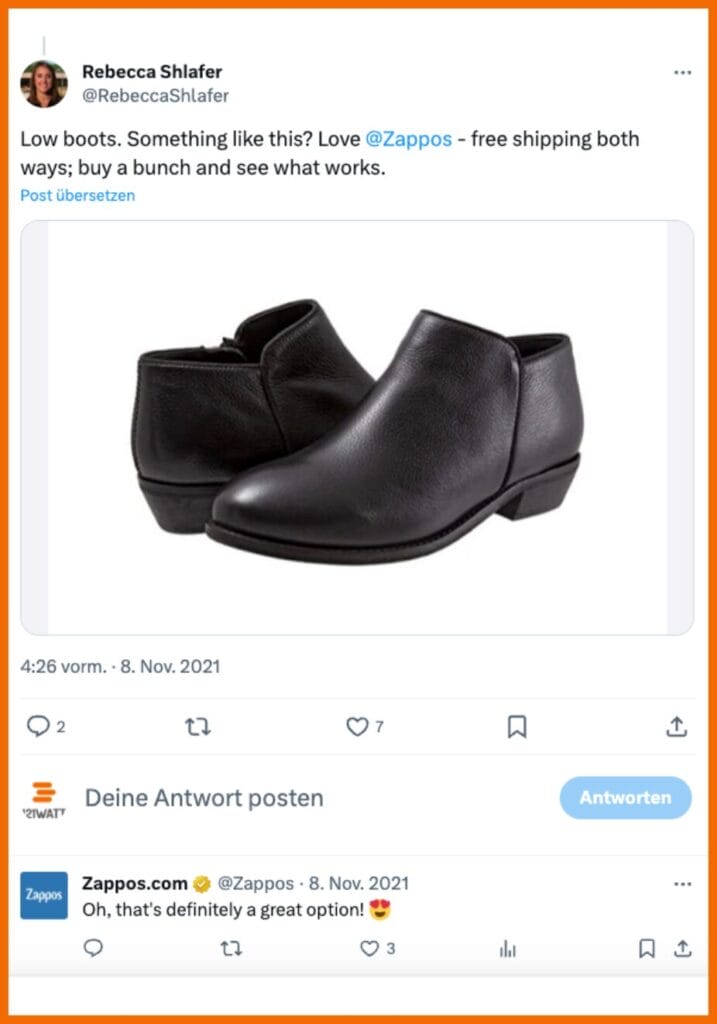The width and height of the screenshot is (717, 1024).
Task: Bookmark the Zappos reply
Action: (x=647, y=948)
